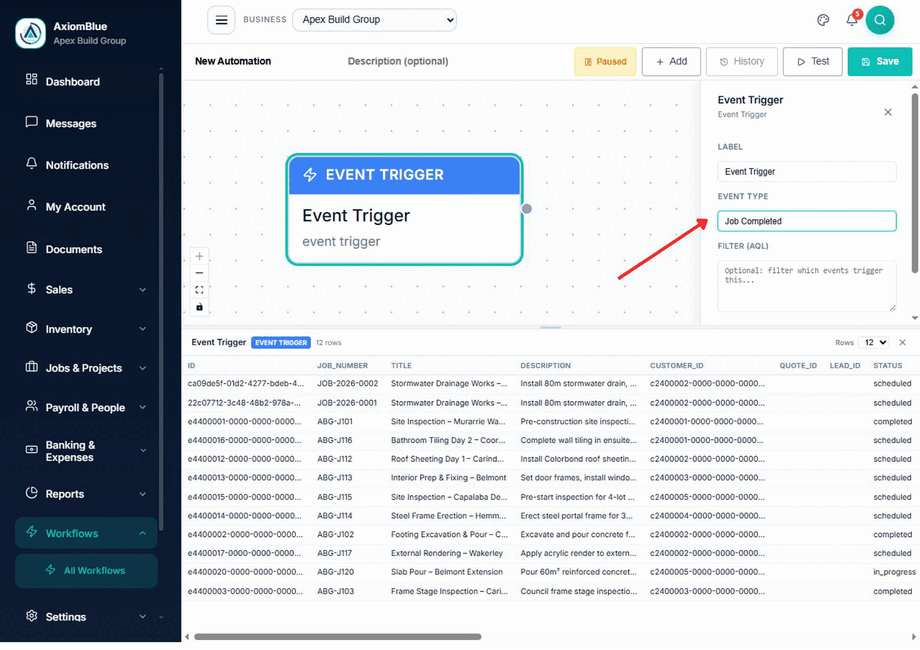Click the LEAD_ID column header
920x650 pixels.
coord(845,365)
